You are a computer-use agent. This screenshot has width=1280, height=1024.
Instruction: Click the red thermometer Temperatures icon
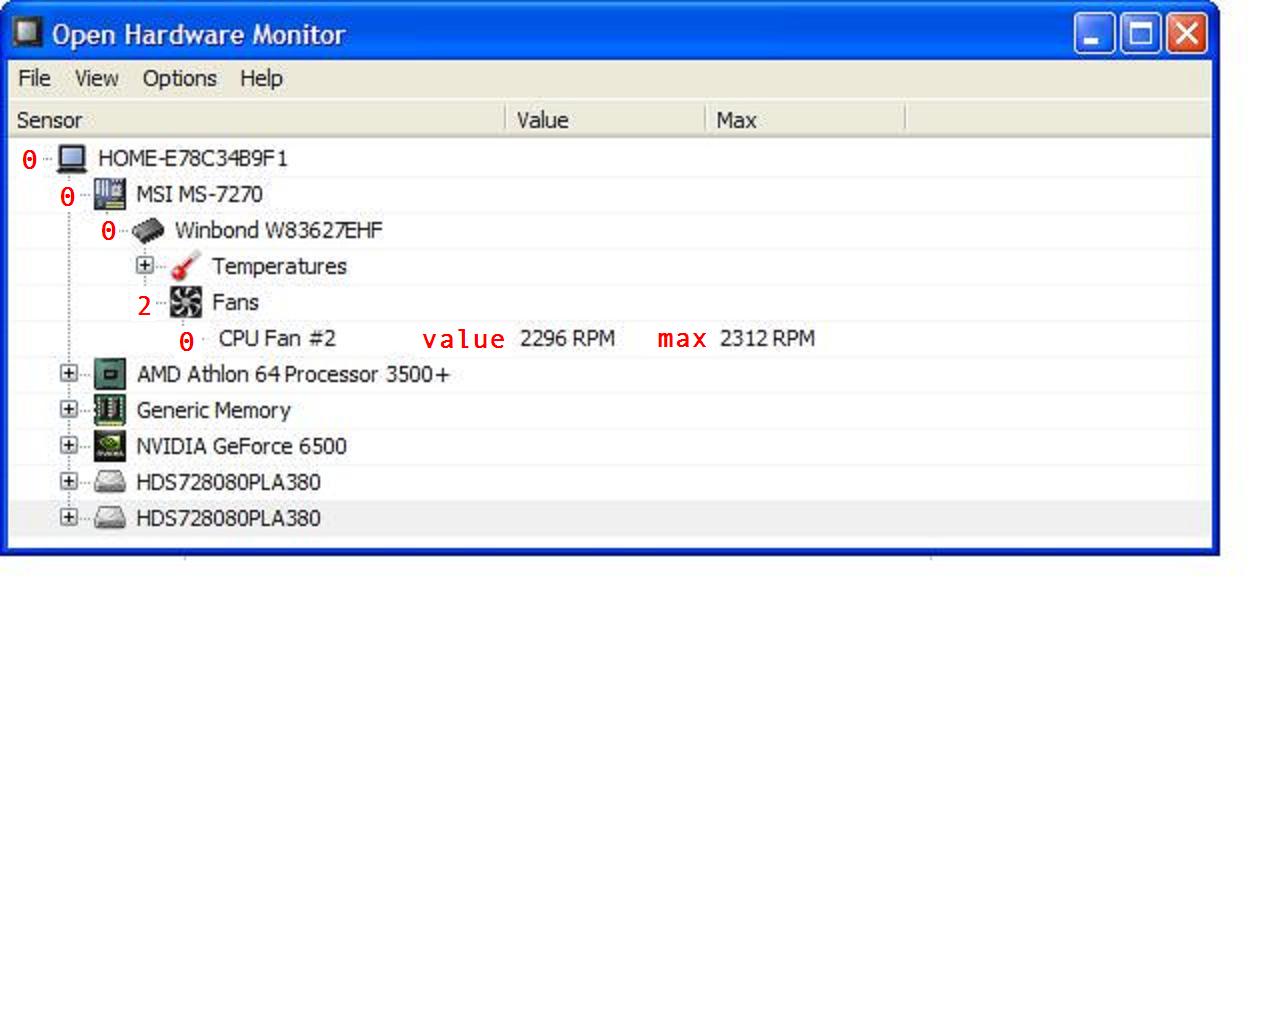[x=186, y=267]
